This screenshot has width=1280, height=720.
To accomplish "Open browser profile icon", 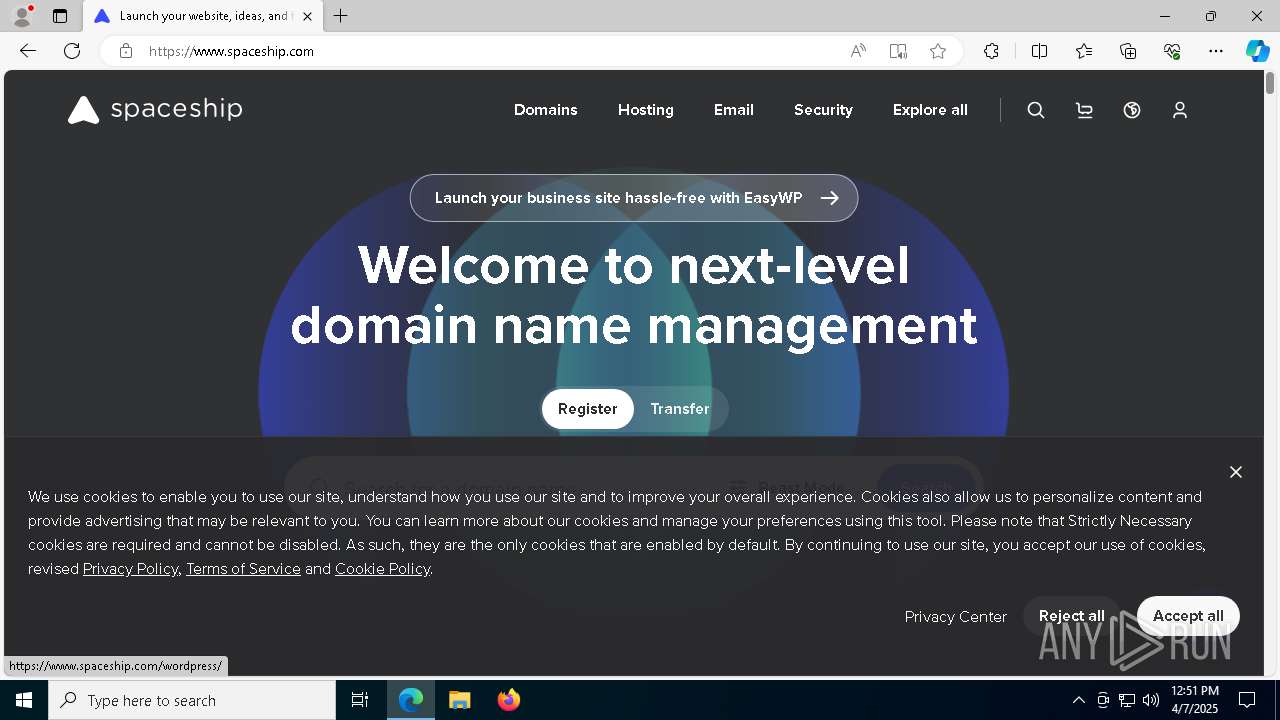I will (22, 16).
